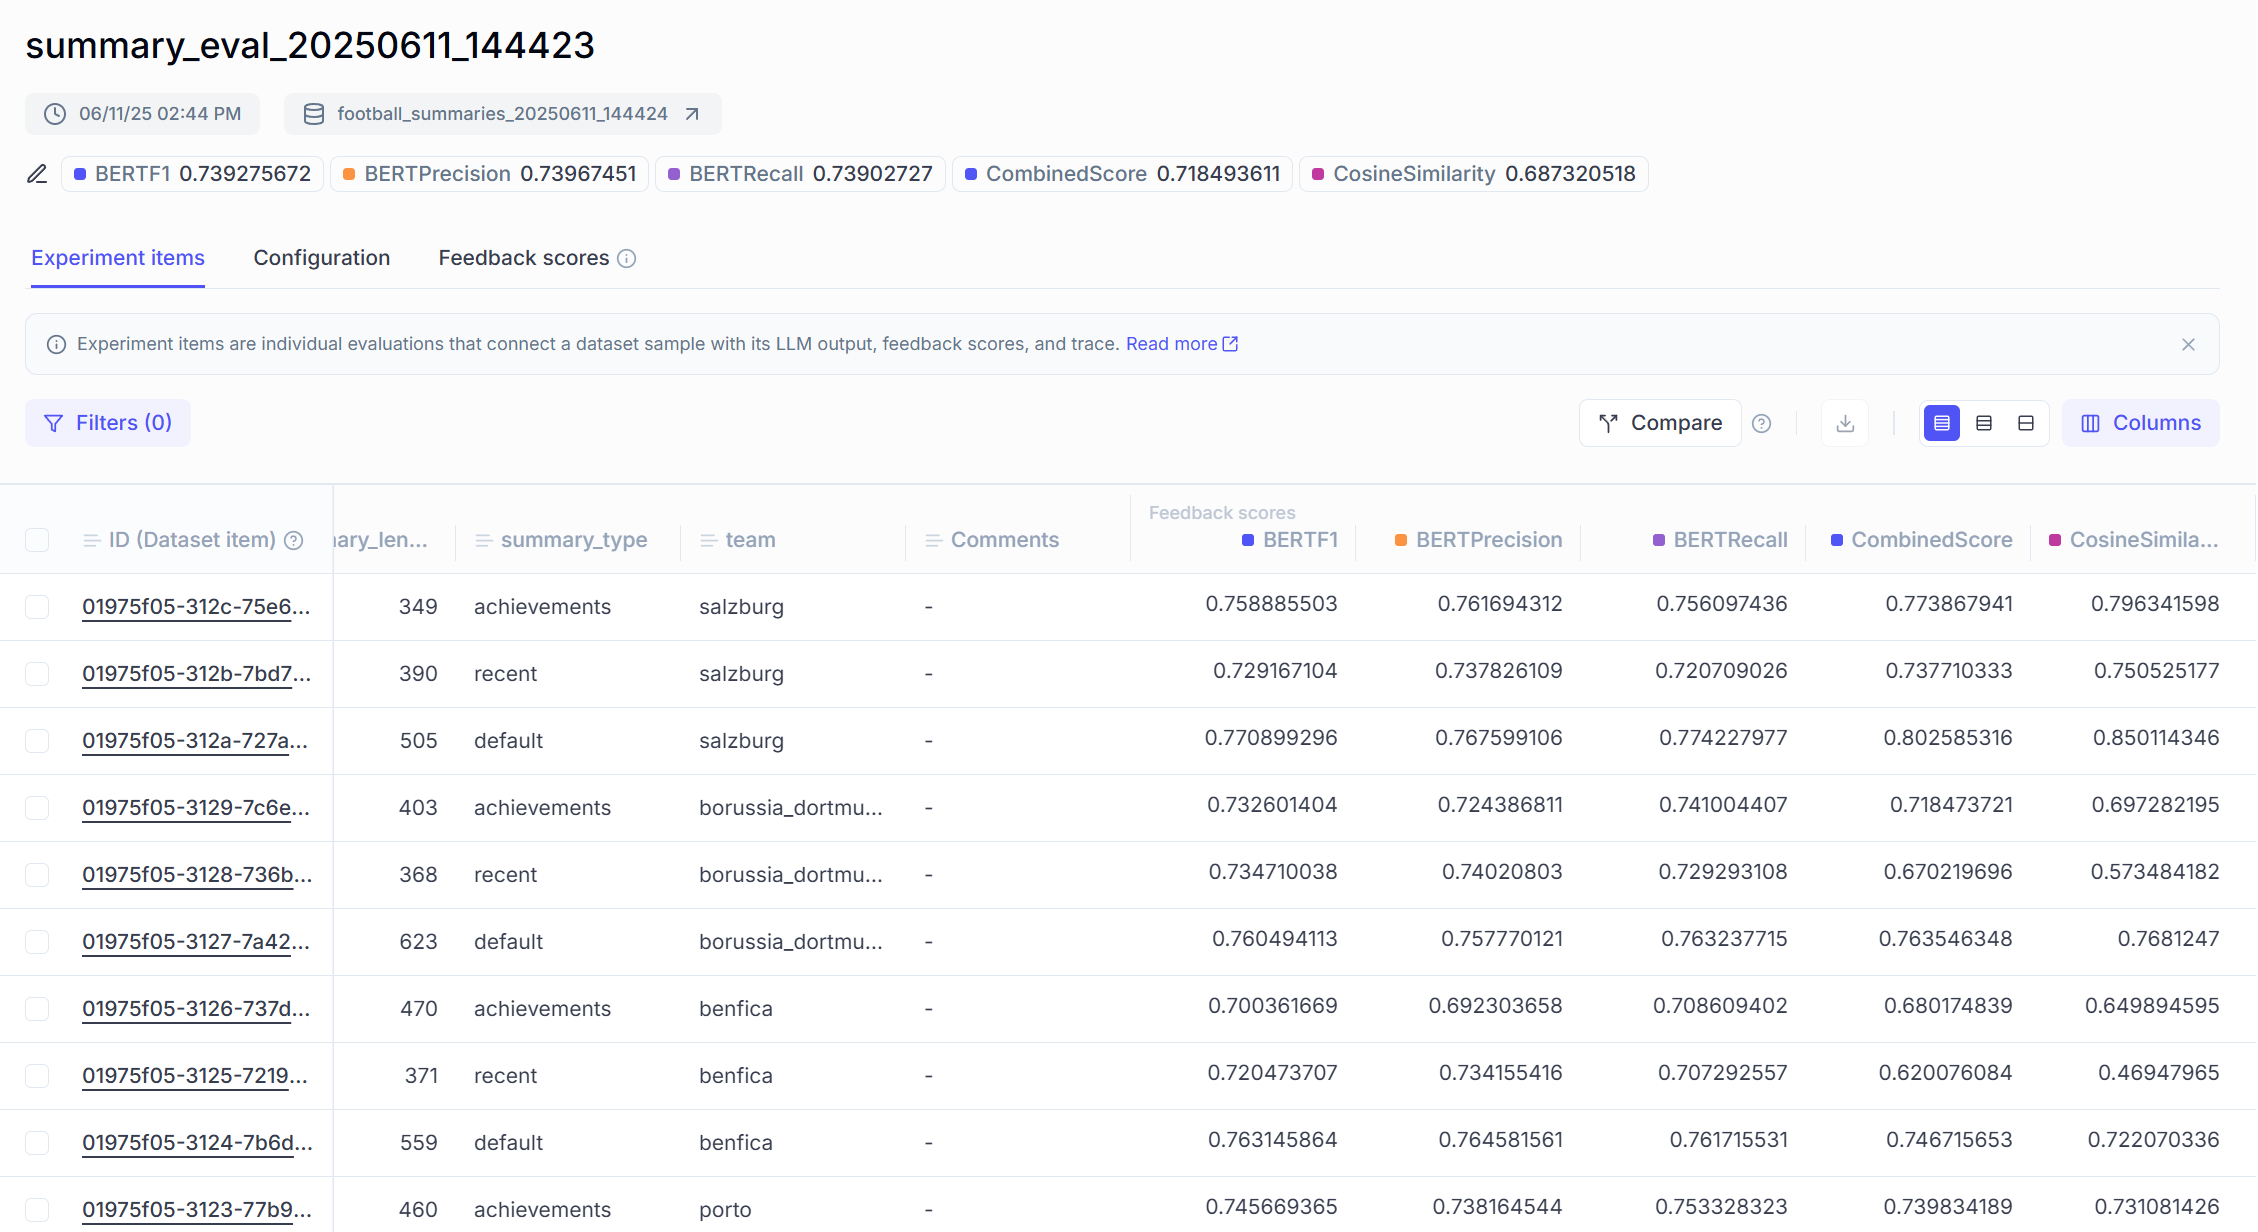Click the help icon next to Compare
2258x1232 pixels.
[x=1762, y=423]
